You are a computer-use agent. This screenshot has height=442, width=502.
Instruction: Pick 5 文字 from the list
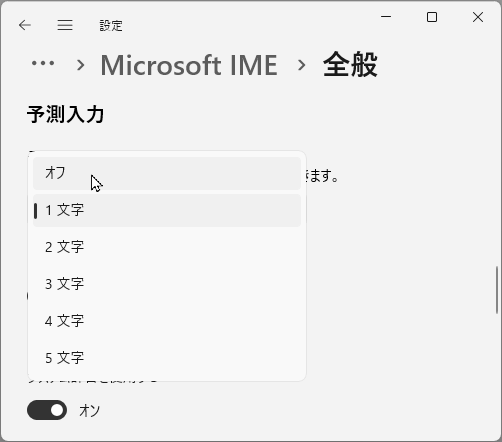pyautogui.click(x=167, y=358)
